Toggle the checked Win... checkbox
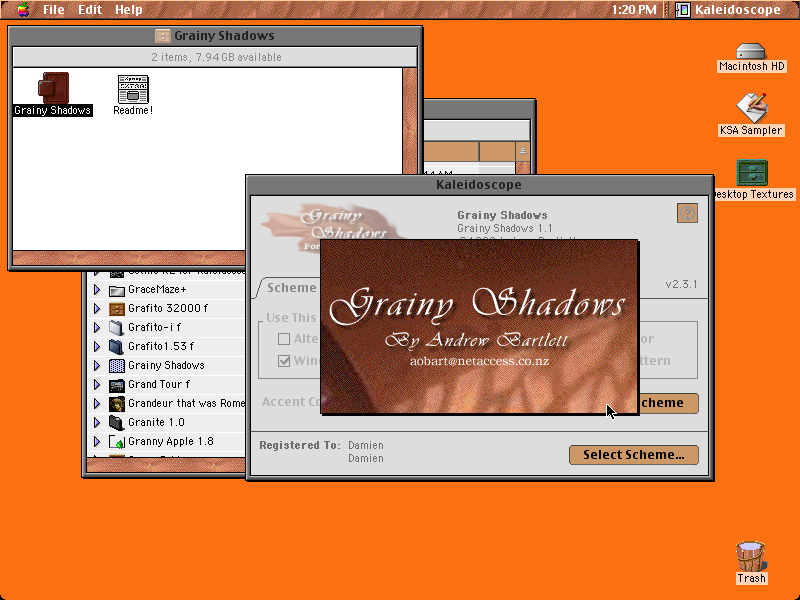800x600 pixels. 284,361
